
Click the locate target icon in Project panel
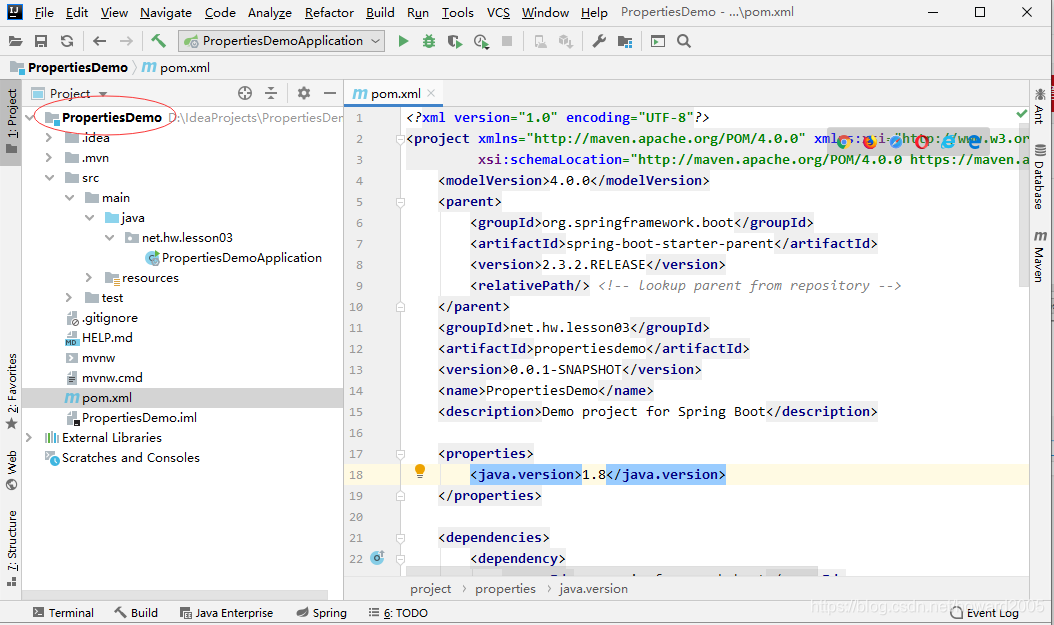click(x=245, y=93)
